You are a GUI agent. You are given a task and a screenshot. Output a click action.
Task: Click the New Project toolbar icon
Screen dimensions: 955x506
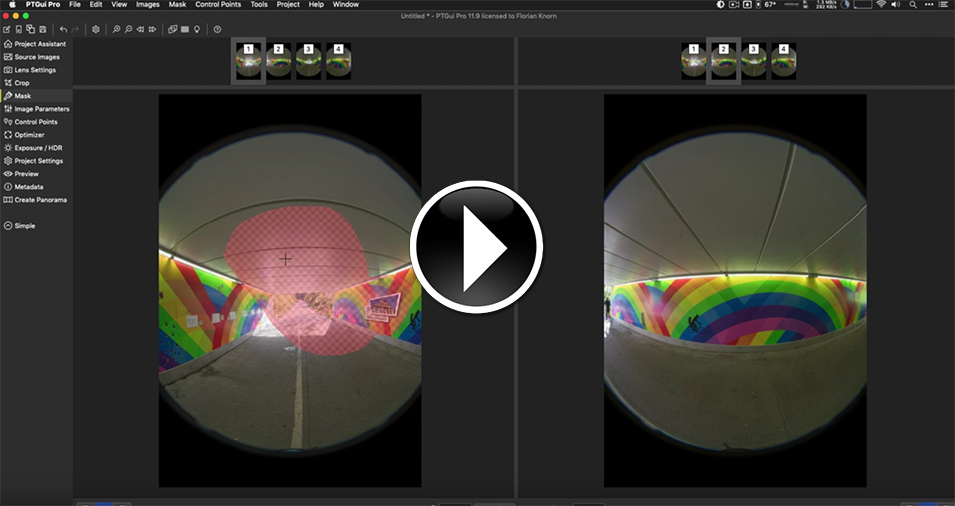tap(7, 29)
